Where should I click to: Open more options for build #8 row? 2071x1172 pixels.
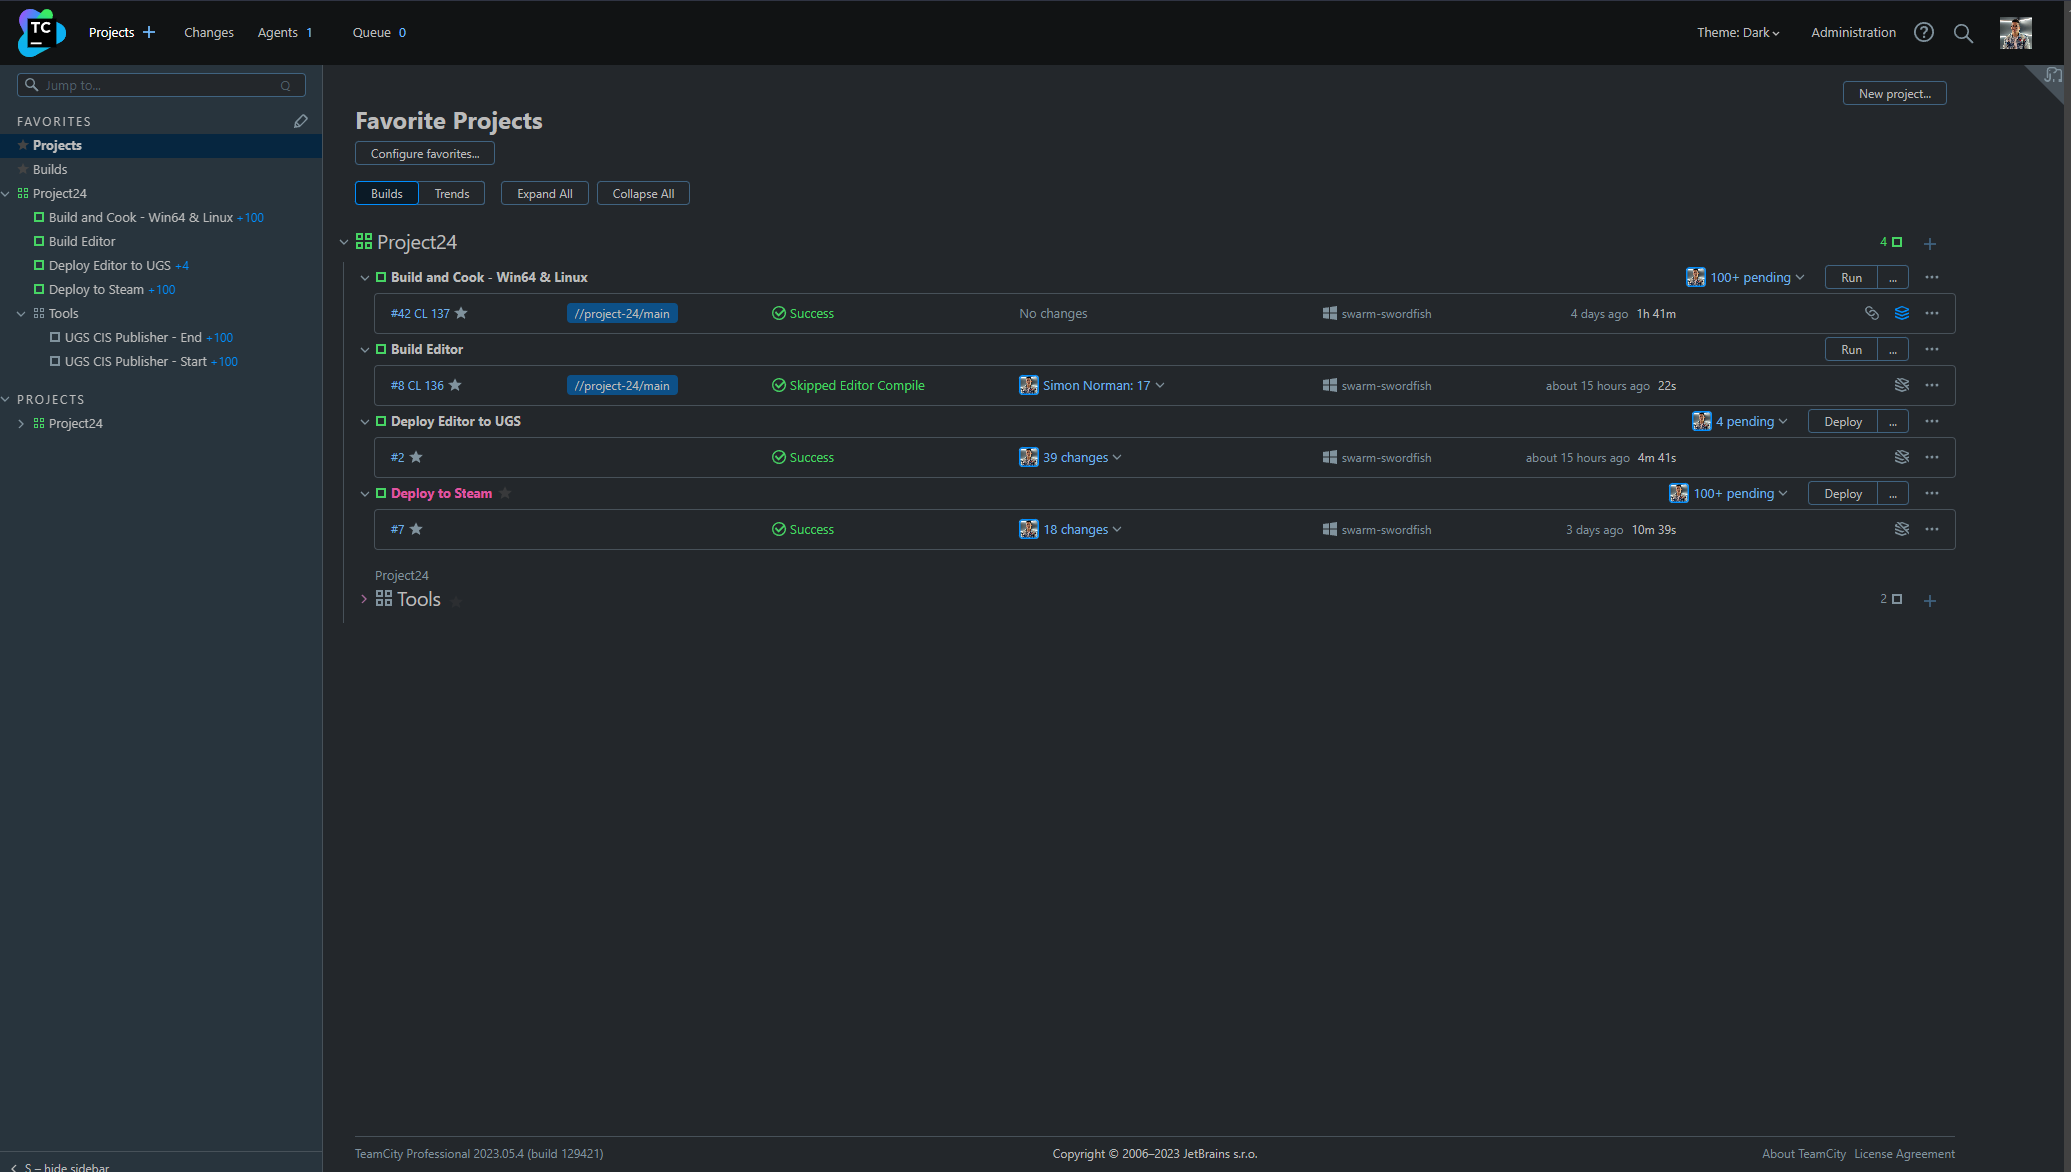click(1931, 385)
